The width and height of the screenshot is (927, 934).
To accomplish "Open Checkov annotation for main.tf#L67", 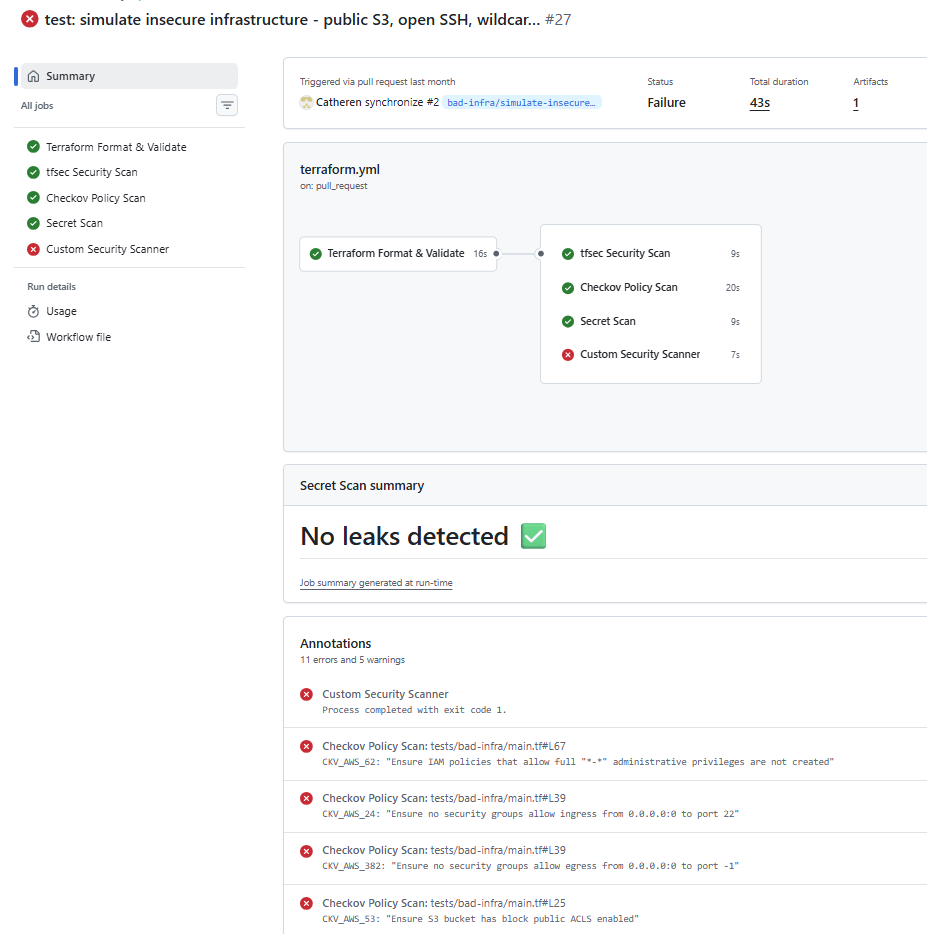I will coord(444,746).
